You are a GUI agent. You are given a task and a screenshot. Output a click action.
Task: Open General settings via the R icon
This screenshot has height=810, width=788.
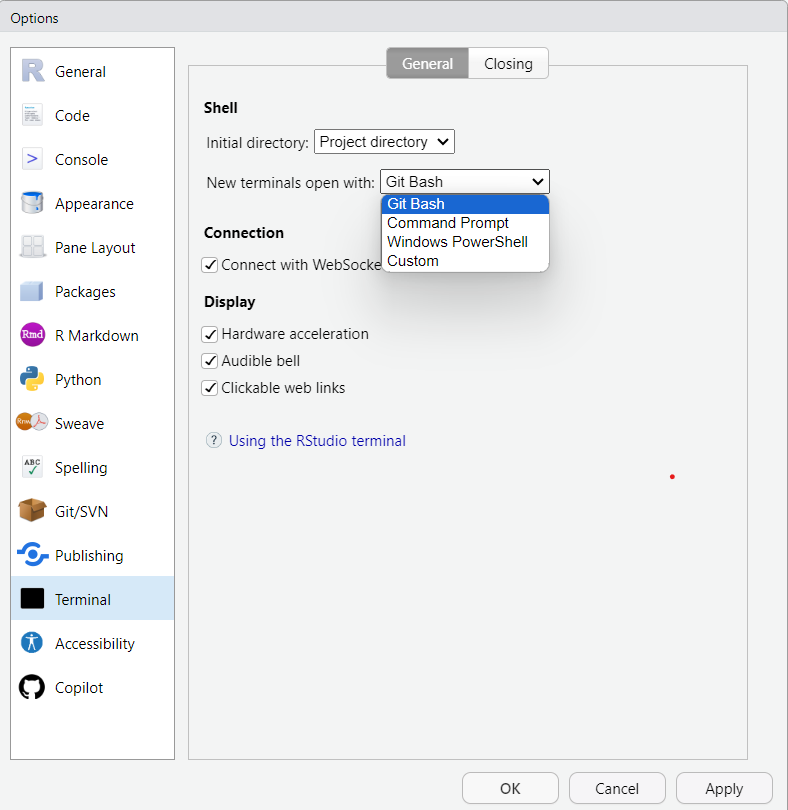point(33,71)
